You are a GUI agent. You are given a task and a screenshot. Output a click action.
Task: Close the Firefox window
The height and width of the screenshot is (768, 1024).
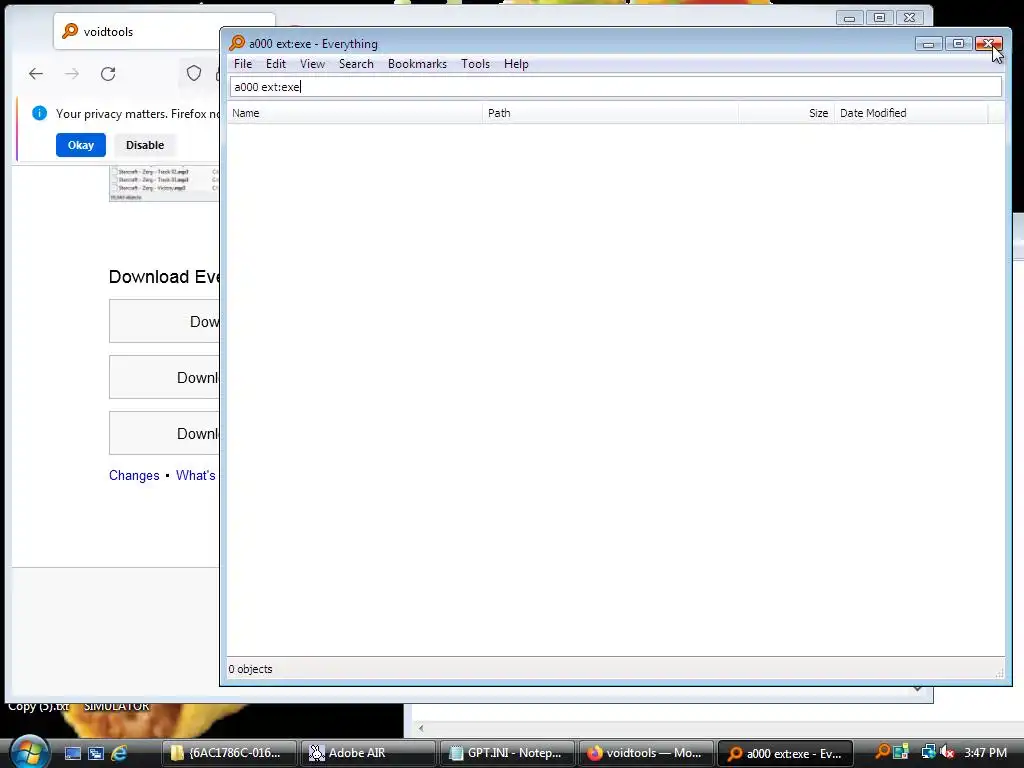(x=910, y=18)
